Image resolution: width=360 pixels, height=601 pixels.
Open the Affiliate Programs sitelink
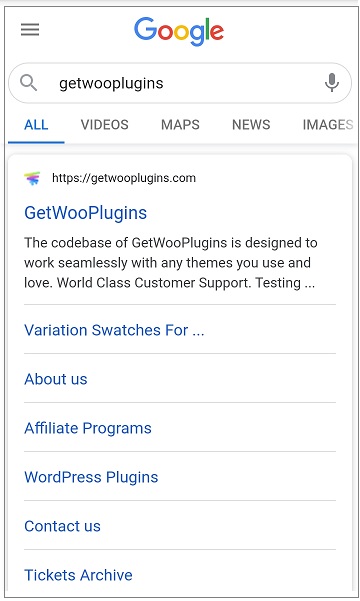tap(88, 428)
